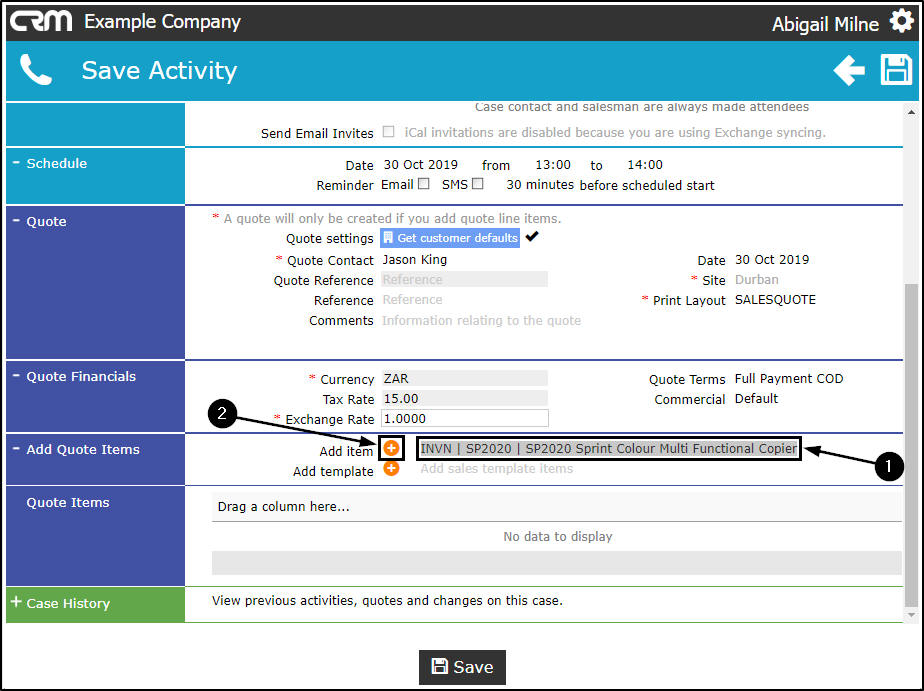924x691 pixels.
Task: Collapse the Quote section
Action: [16, 221]
